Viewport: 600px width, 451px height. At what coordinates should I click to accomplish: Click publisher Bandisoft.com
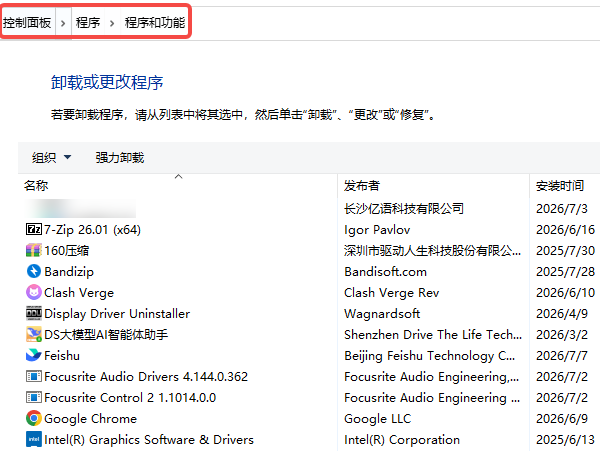click(385, 272)
